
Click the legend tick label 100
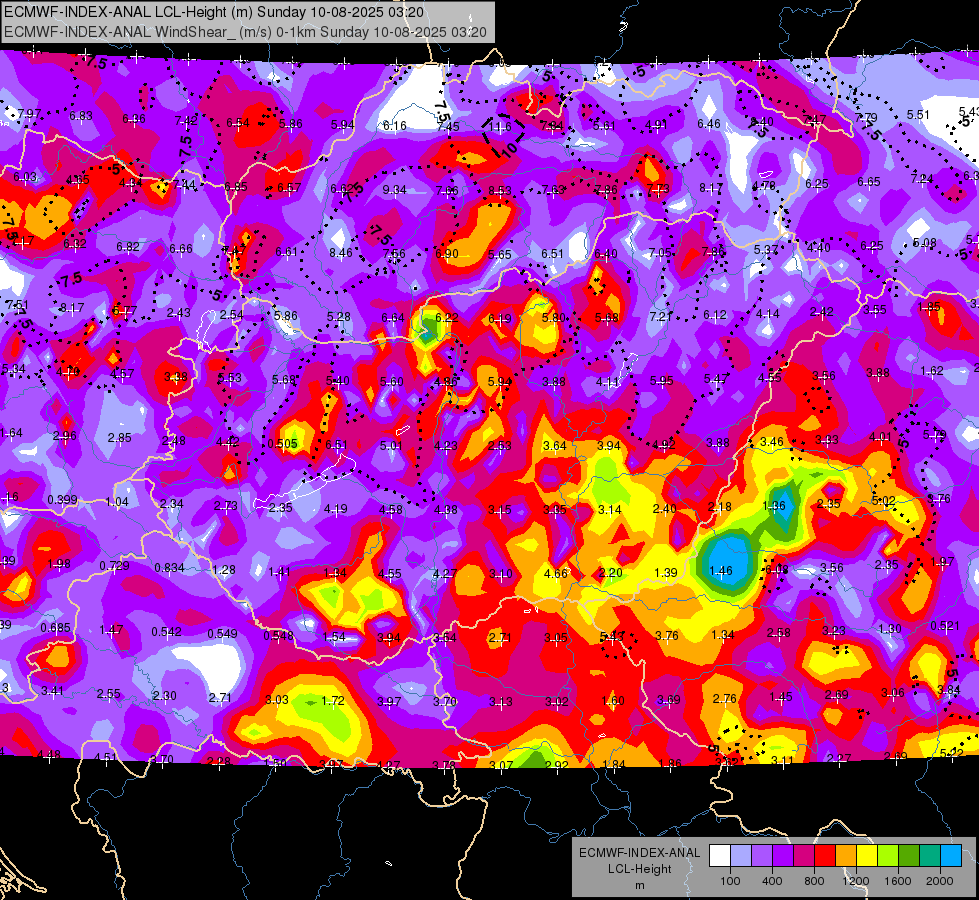coord(730,881)
